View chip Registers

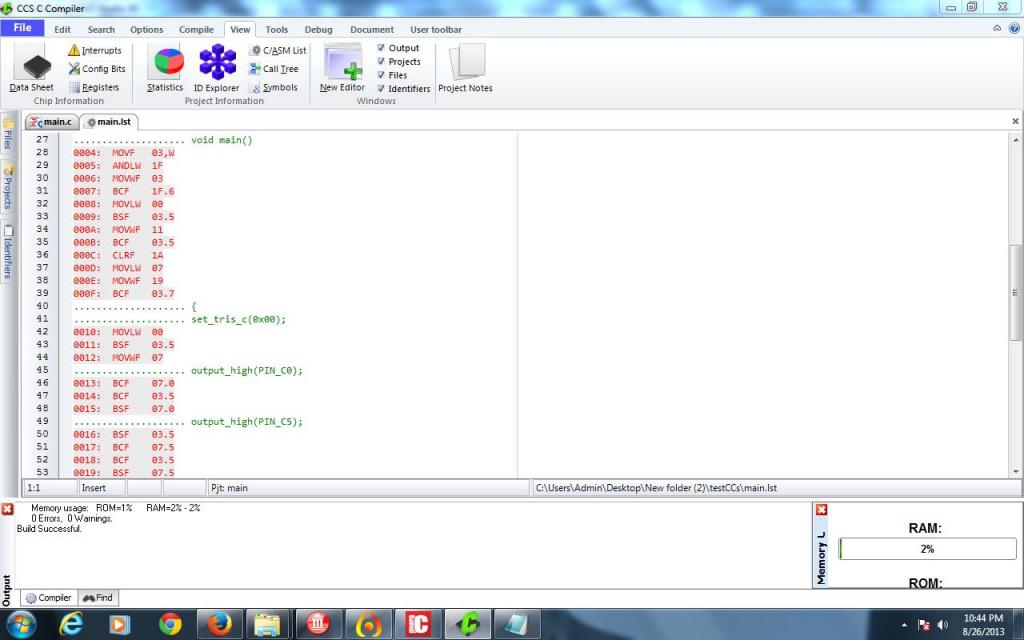pyautogui.click(x=94, y=88)
